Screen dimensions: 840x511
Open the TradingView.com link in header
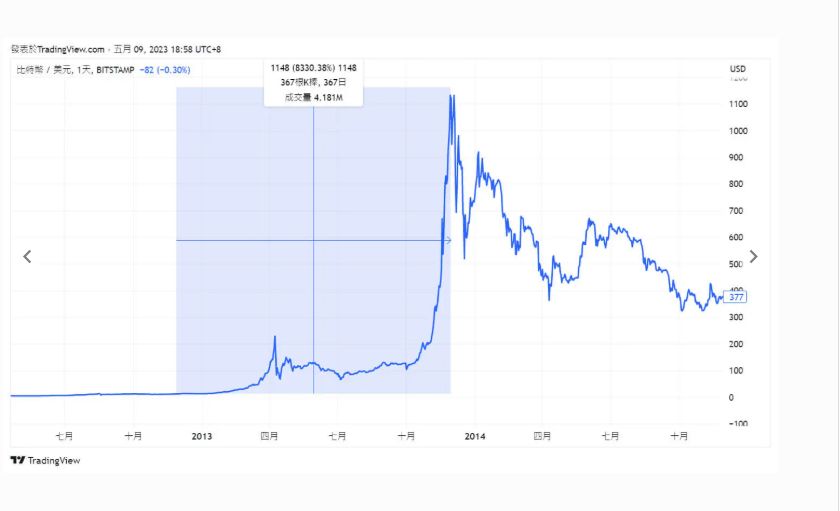click(x=71, y=49)
